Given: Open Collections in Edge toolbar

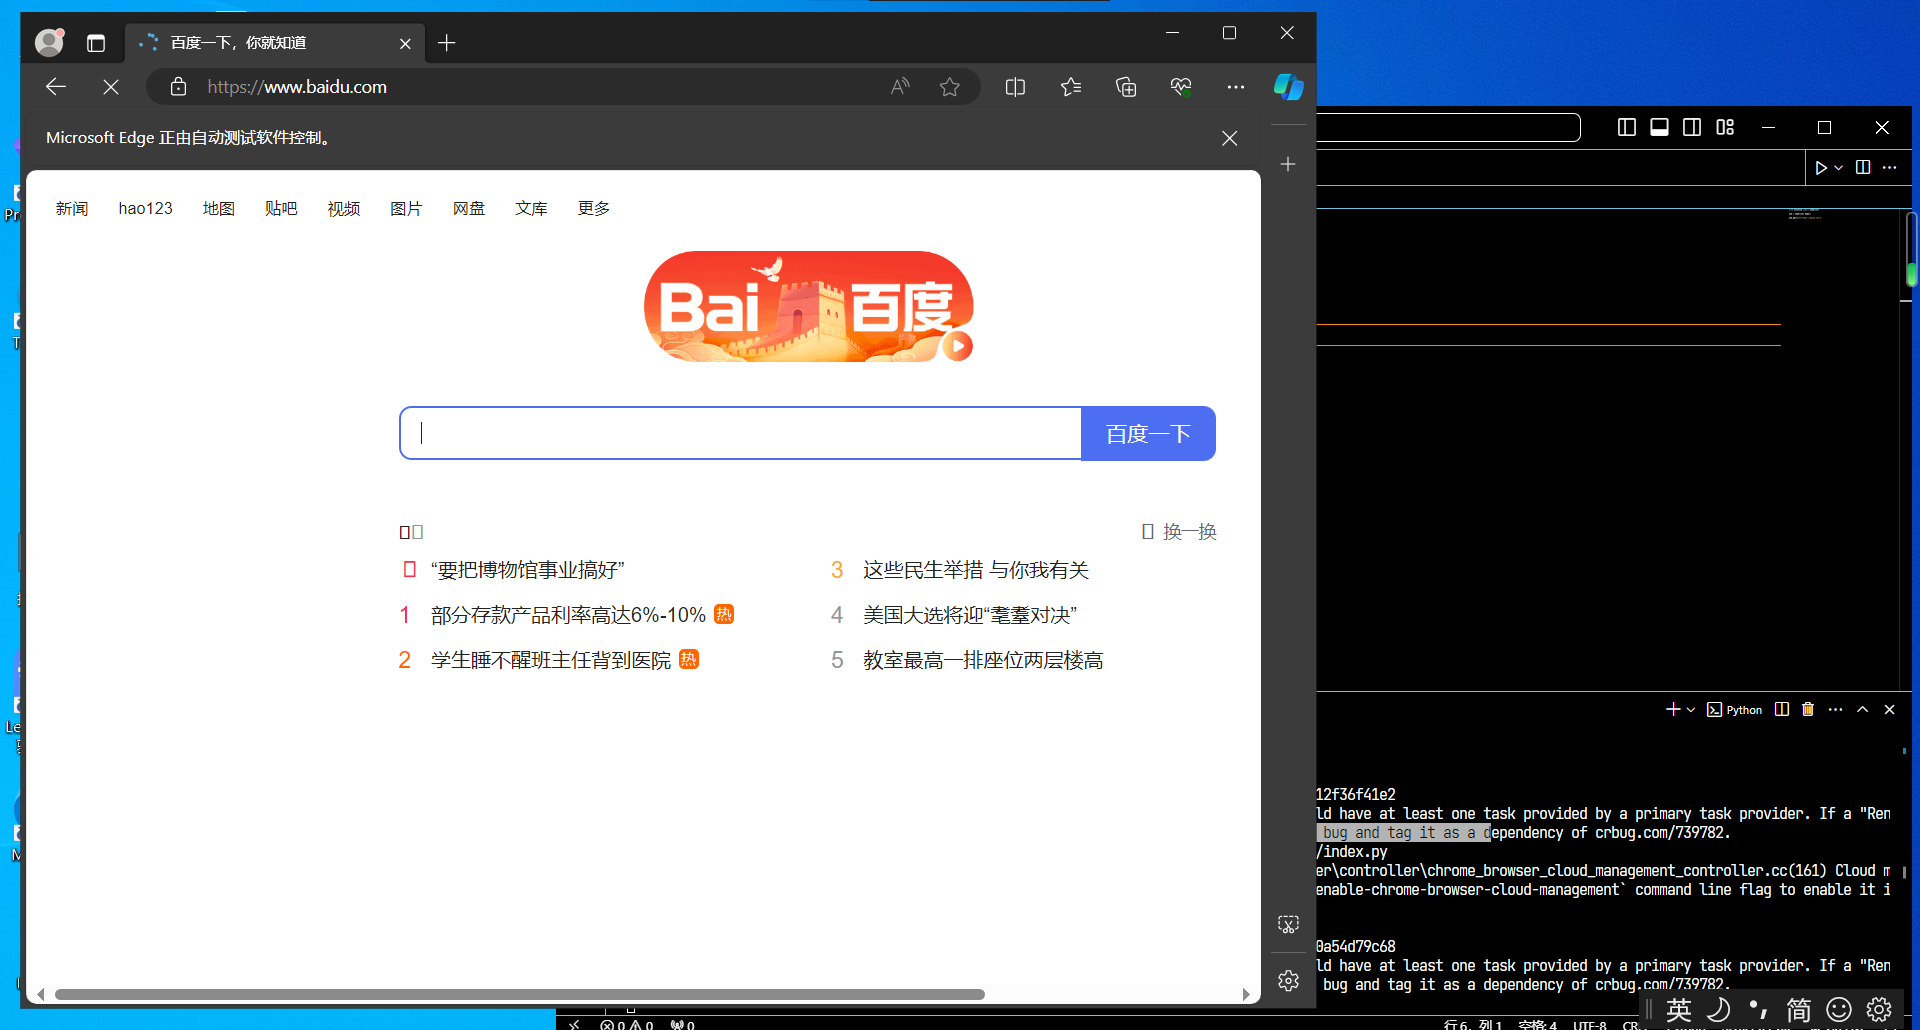Looking at the screenshot, I should point(1126,87).
